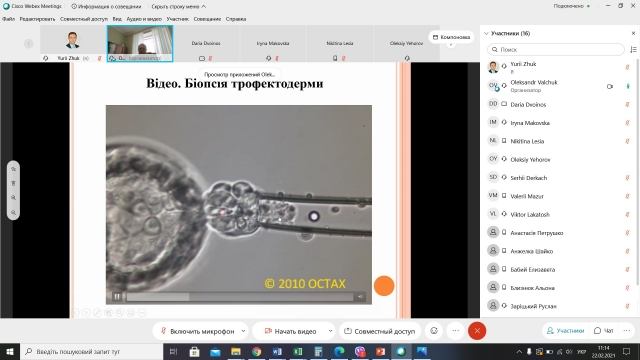Click Совместный доступ share button
The image size is (640, 360).
point(380,331)
